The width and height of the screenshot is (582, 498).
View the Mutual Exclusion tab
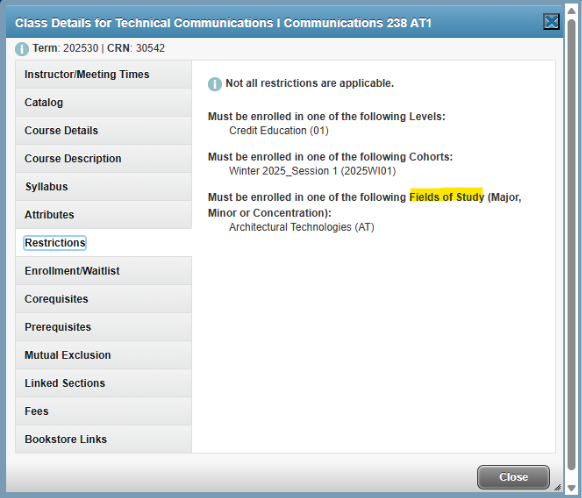point(104,355)
